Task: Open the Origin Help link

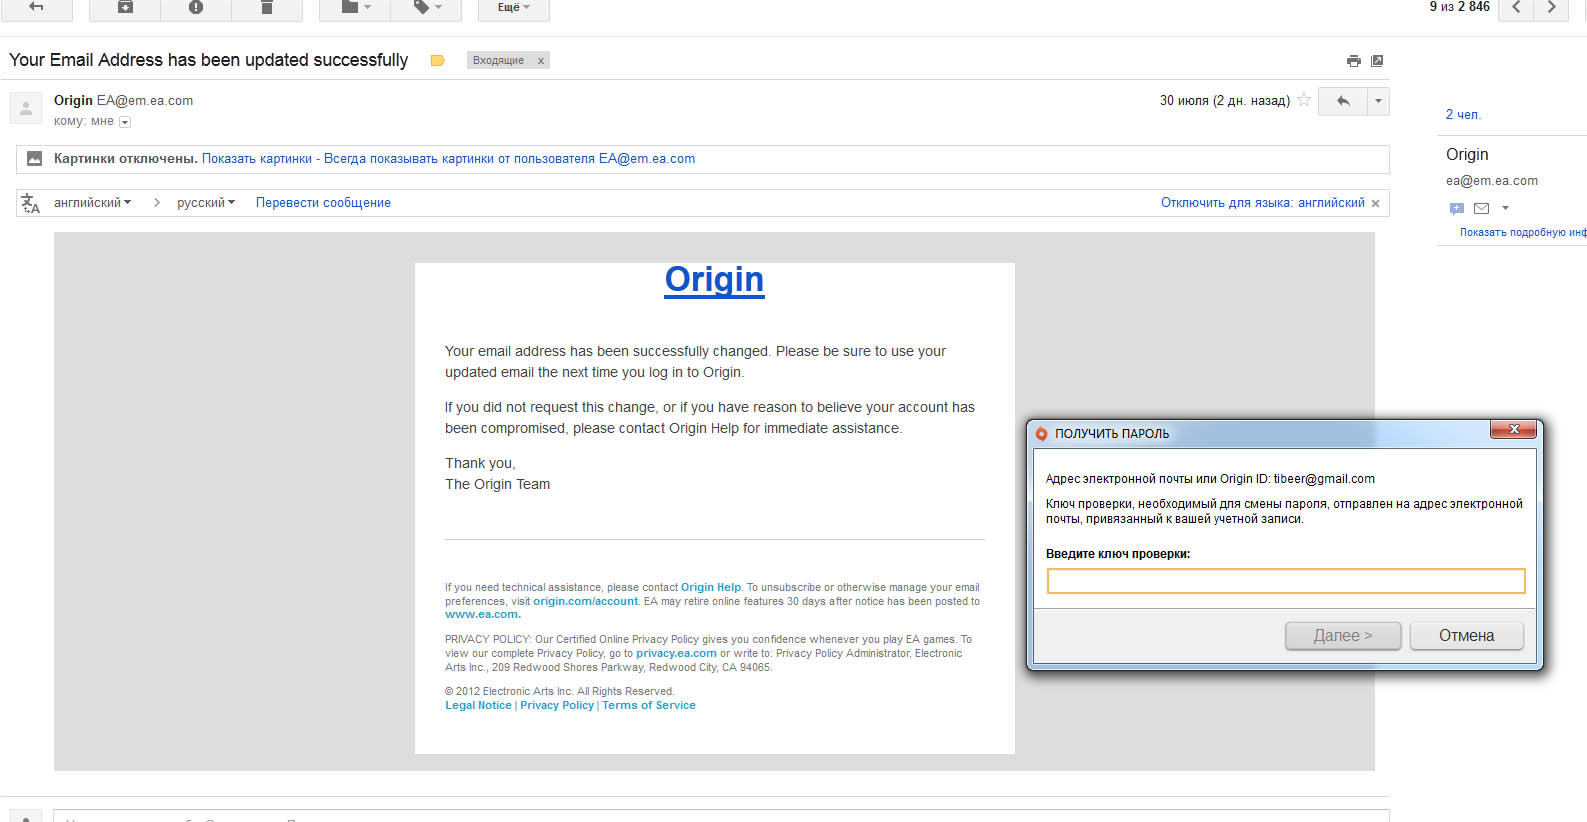Action: (711, 587)
